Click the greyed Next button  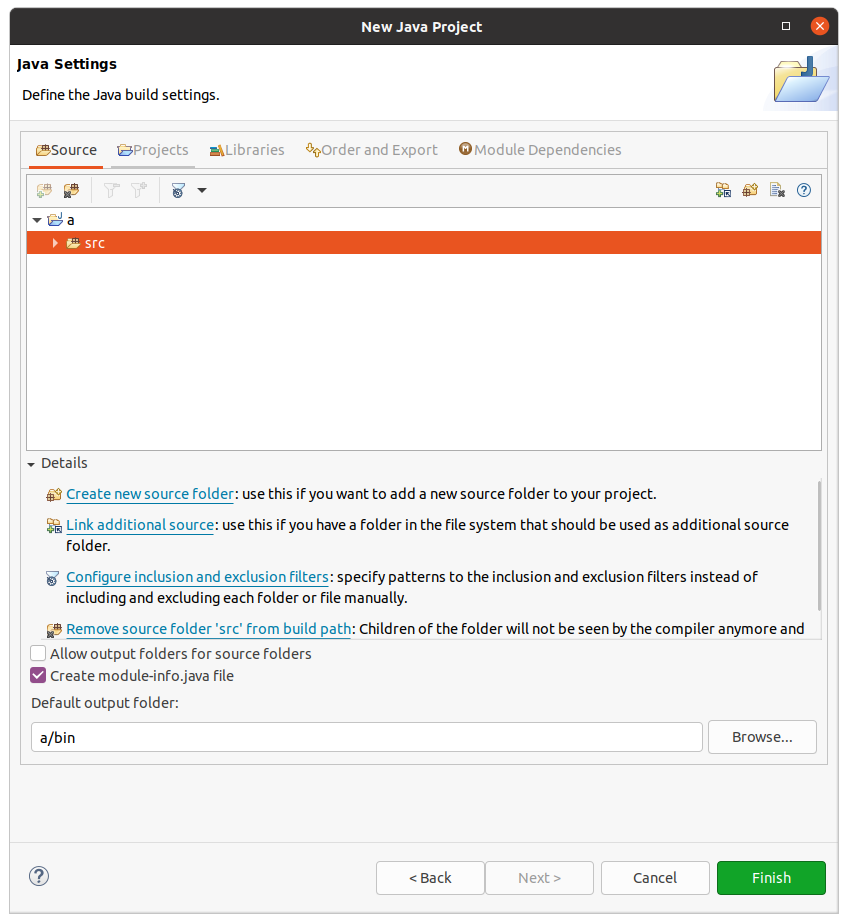(539, 878)
